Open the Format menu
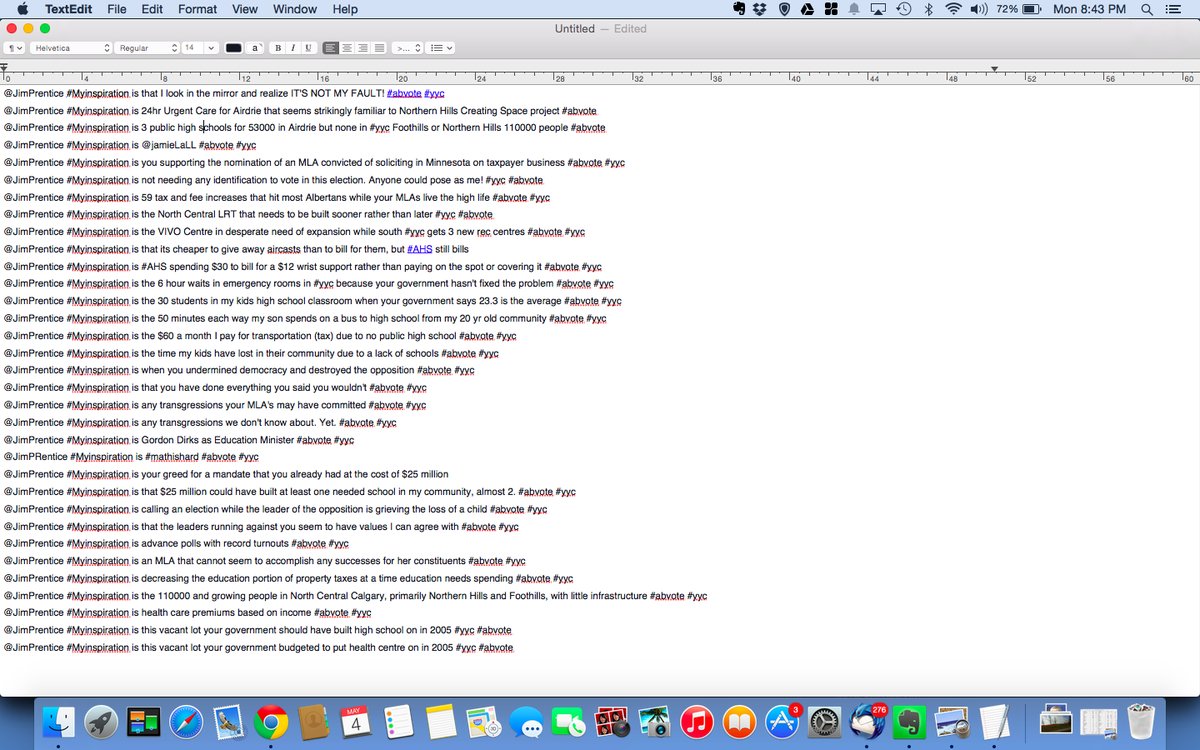Screen dimensions: 1200x750 pyautogui.click(x=197, y=9)
